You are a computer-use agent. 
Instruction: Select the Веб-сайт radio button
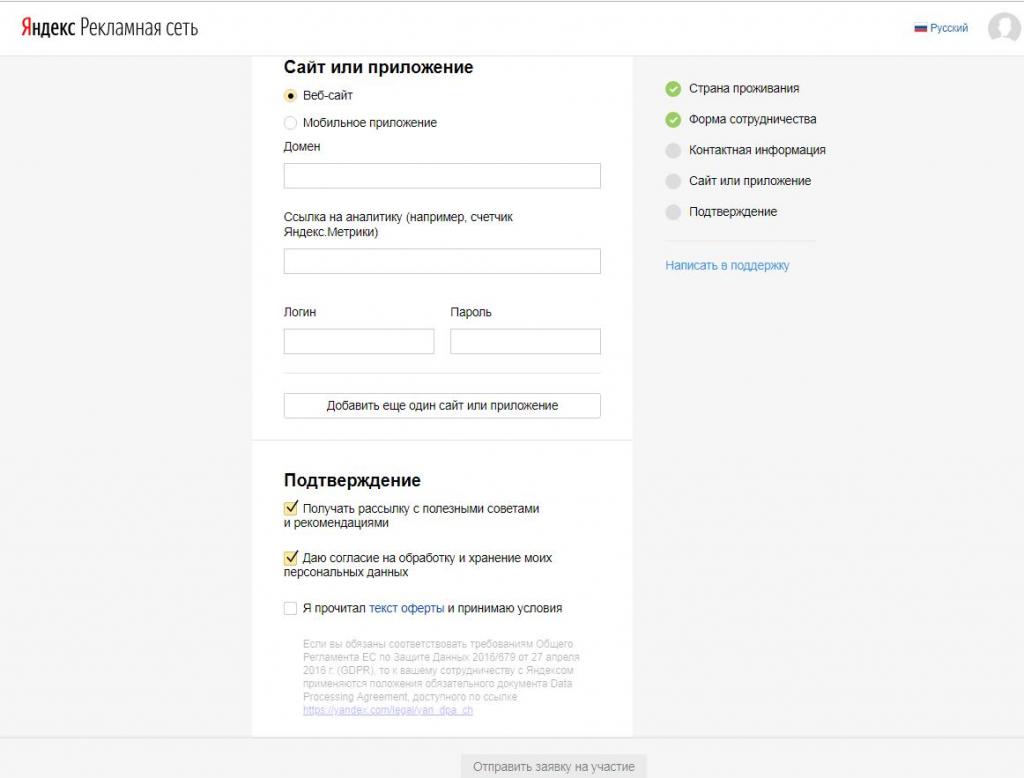click(291, 96)
